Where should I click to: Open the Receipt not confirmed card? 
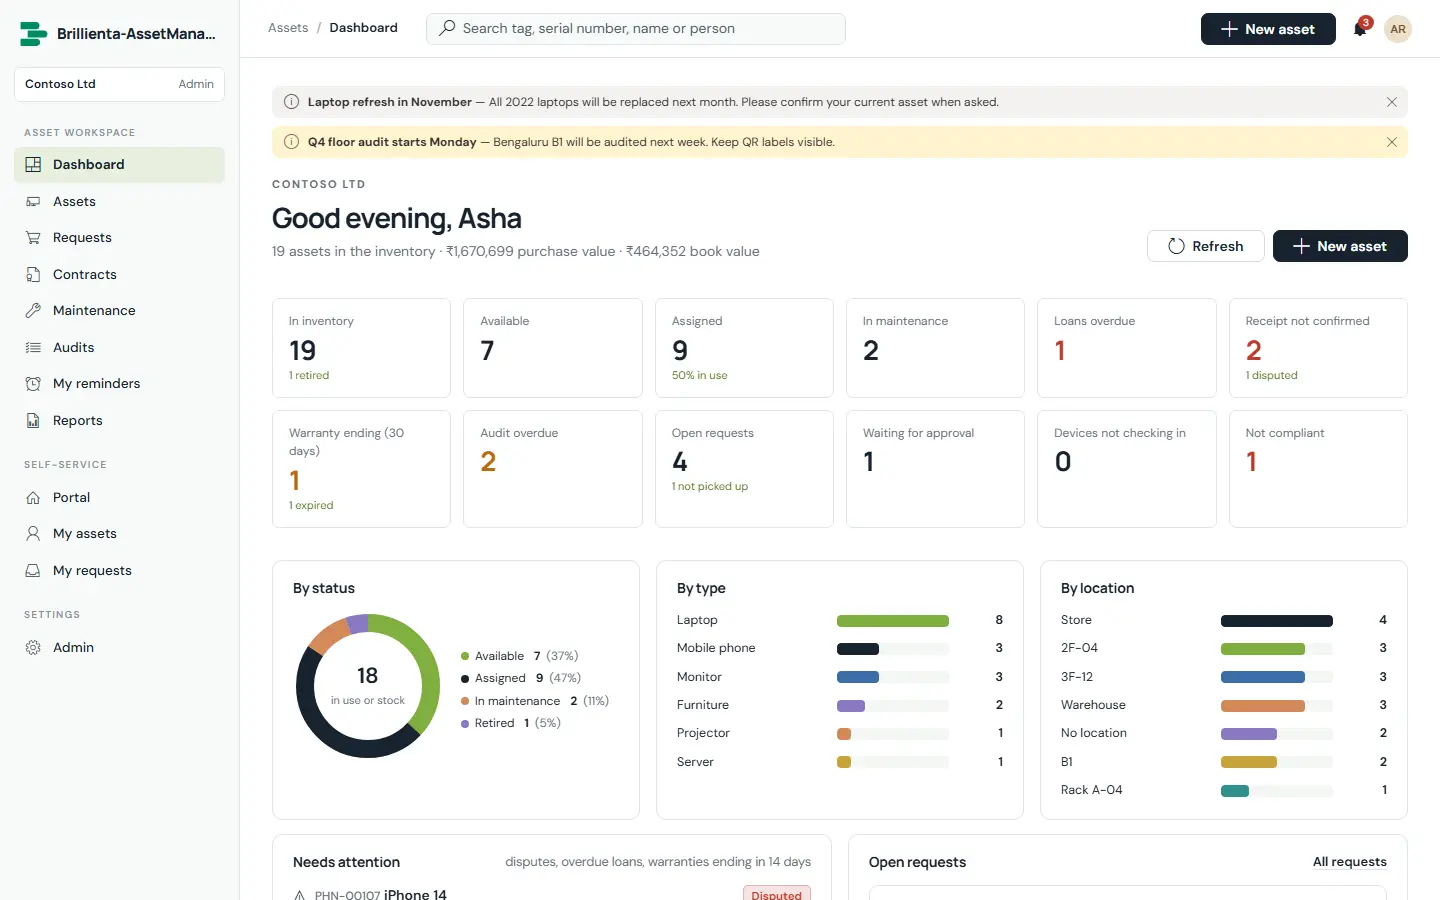pyautogui.click(x=1318, y=348)
